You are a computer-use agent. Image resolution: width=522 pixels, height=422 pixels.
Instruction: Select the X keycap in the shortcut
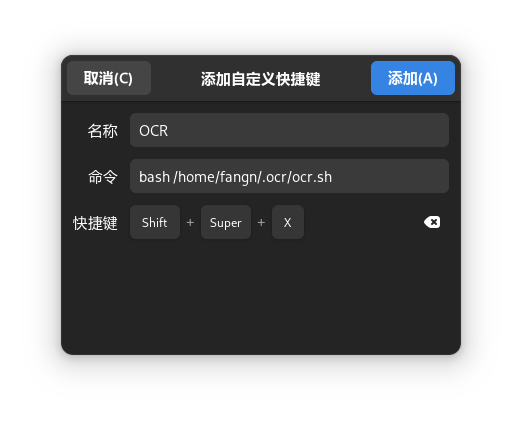(x=288, y=222)
